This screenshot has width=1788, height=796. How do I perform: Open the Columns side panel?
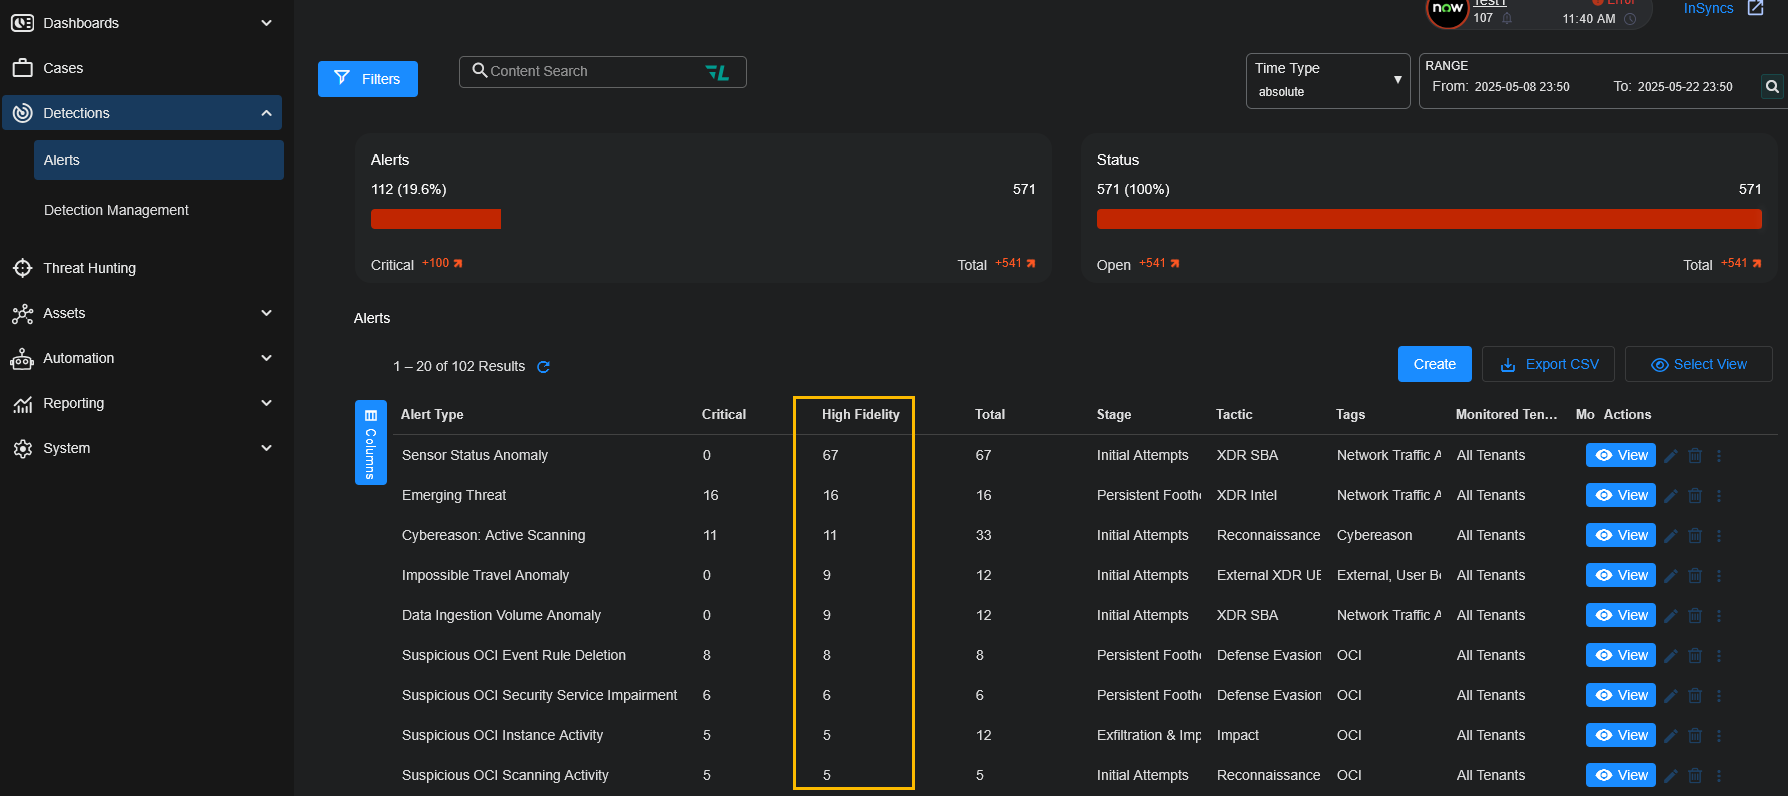point(370,443)
